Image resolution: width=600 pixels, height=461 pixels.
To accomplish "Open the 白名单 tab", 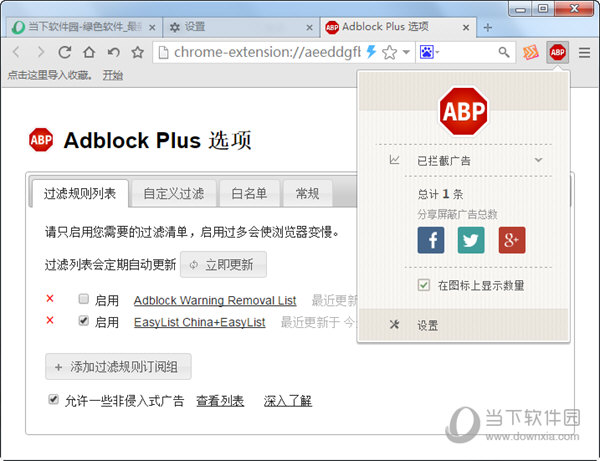I will pos(249,194).
